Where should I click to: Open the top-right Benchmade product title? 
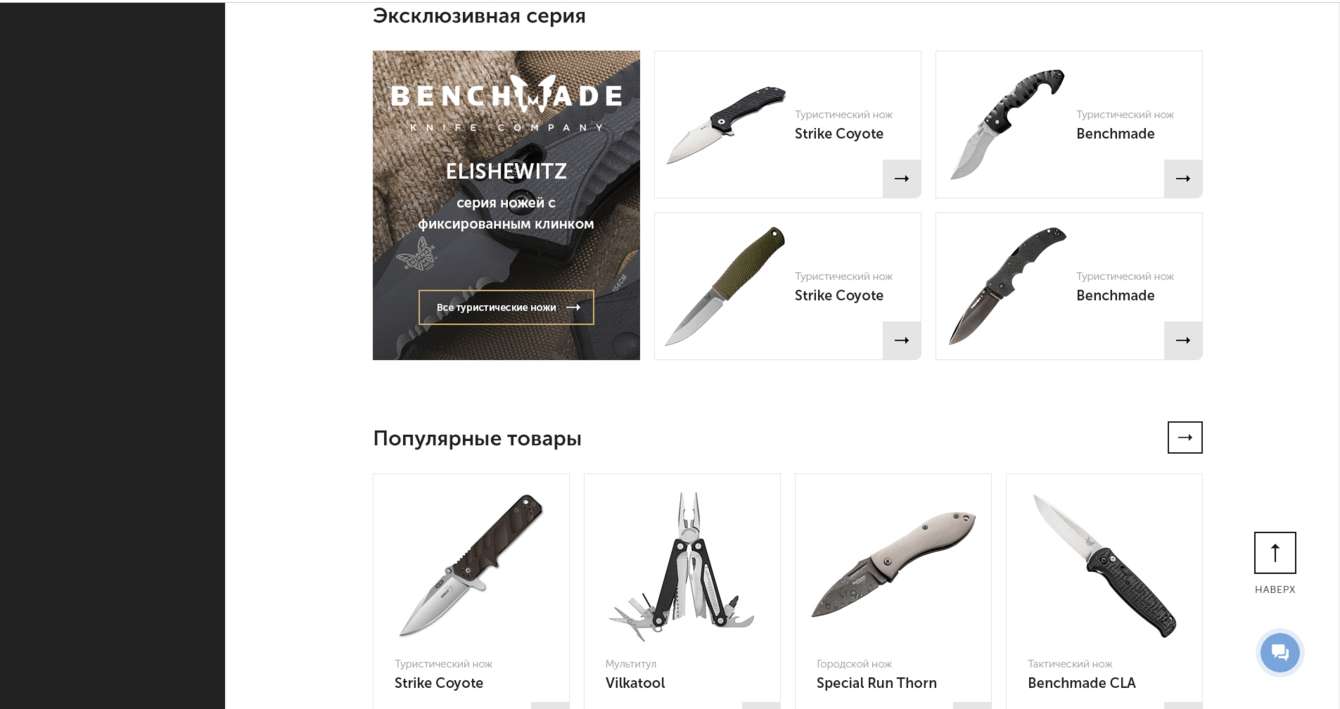point(1115,134)
